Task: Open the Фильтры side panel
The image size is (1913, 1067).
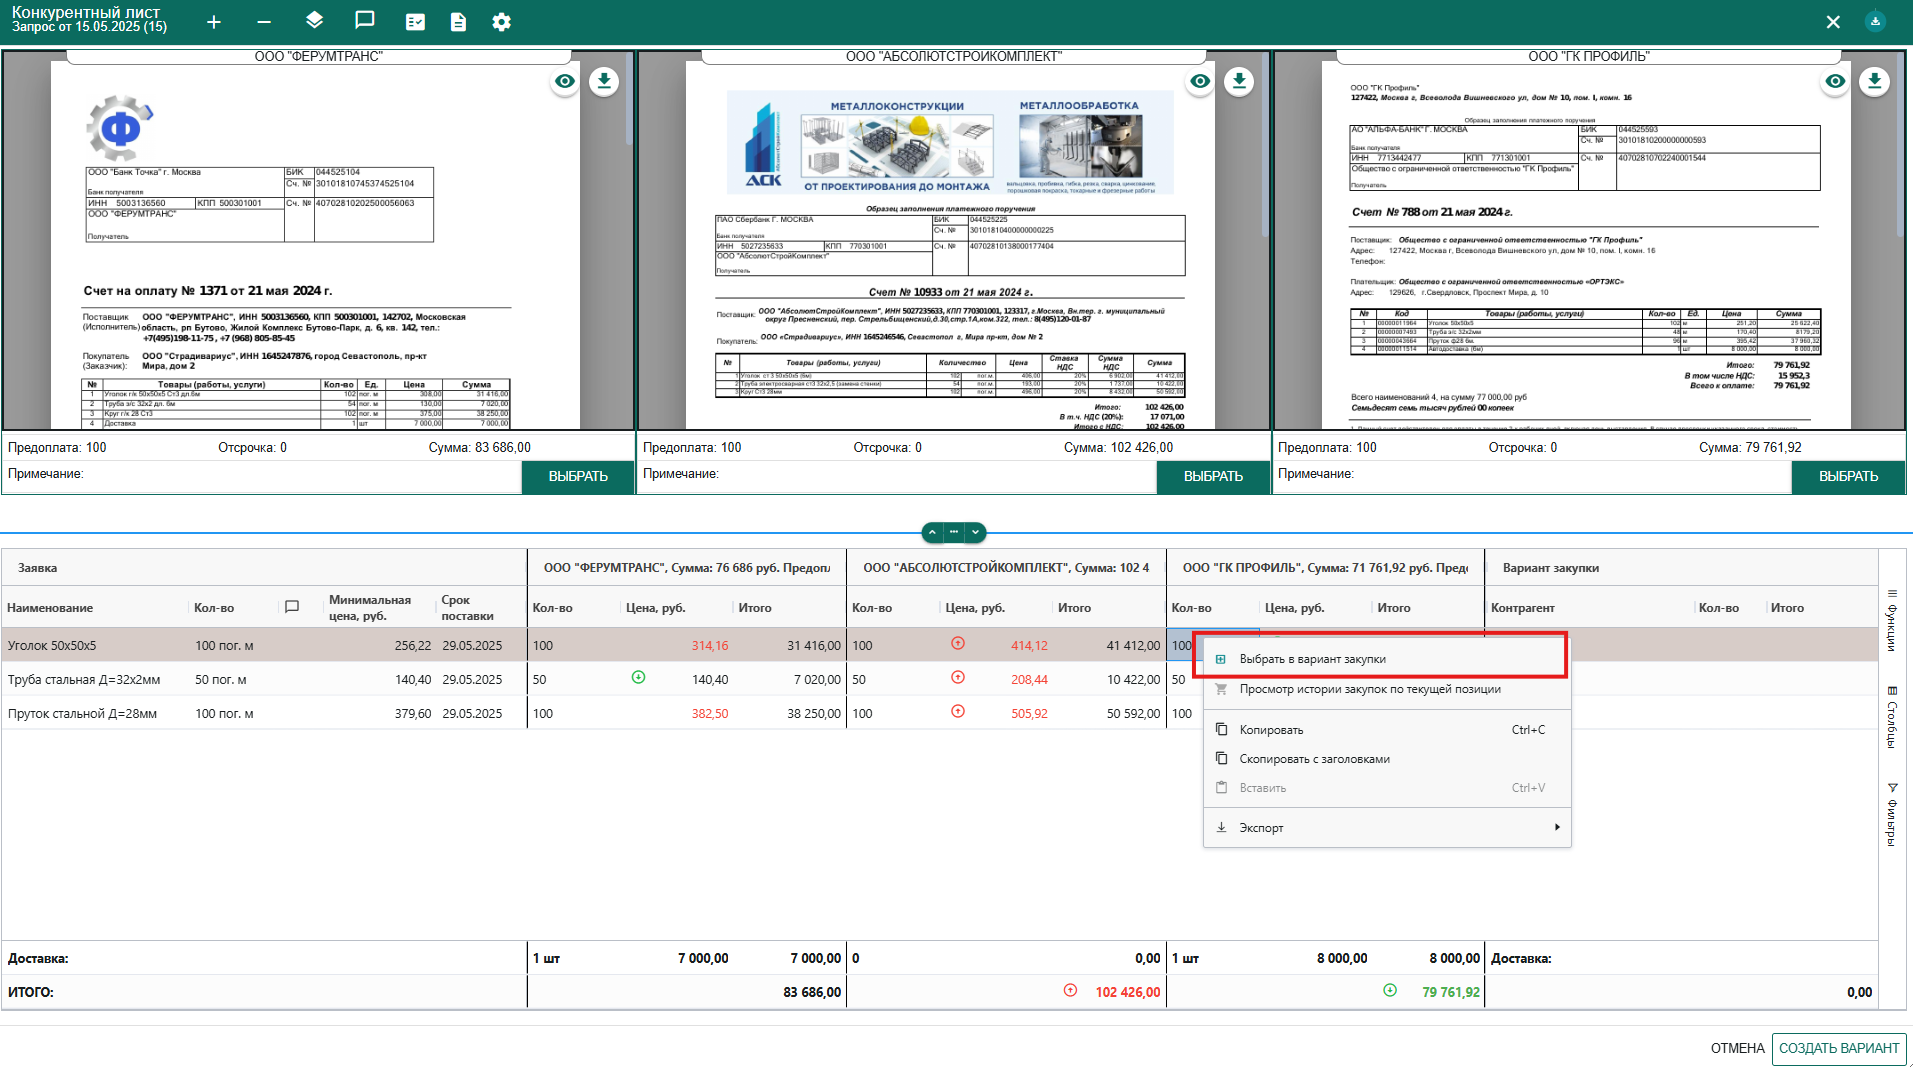Action: [x=1892, y=815]
